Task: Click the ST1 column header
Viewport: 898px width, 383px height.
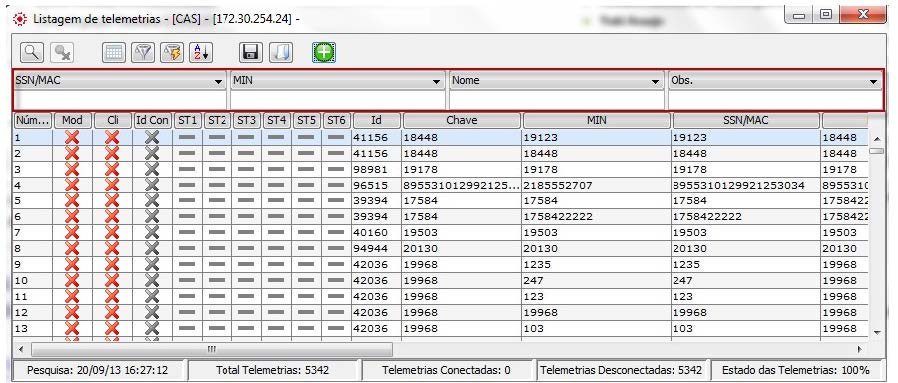Action: 188,121
